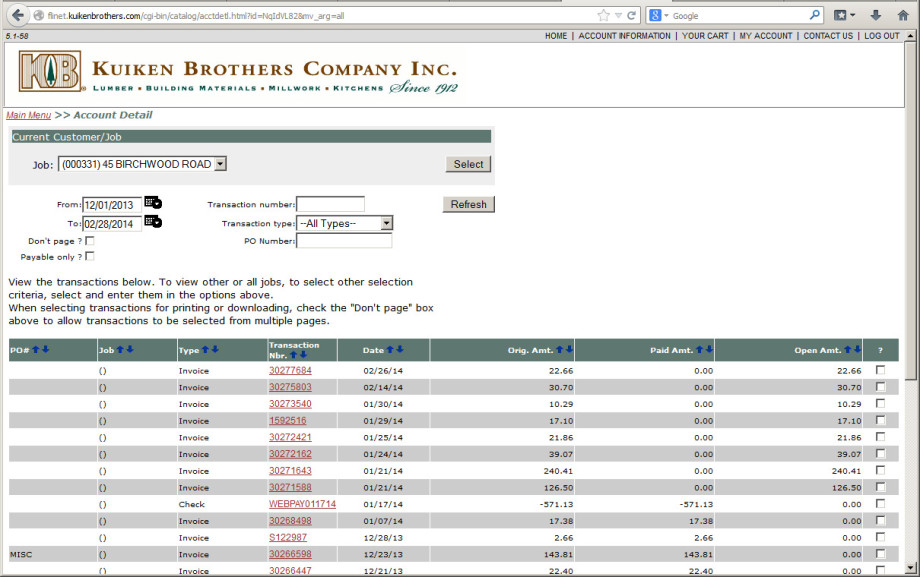
Task: Open transaction link 30266598
Action: [x=290, y=554]
